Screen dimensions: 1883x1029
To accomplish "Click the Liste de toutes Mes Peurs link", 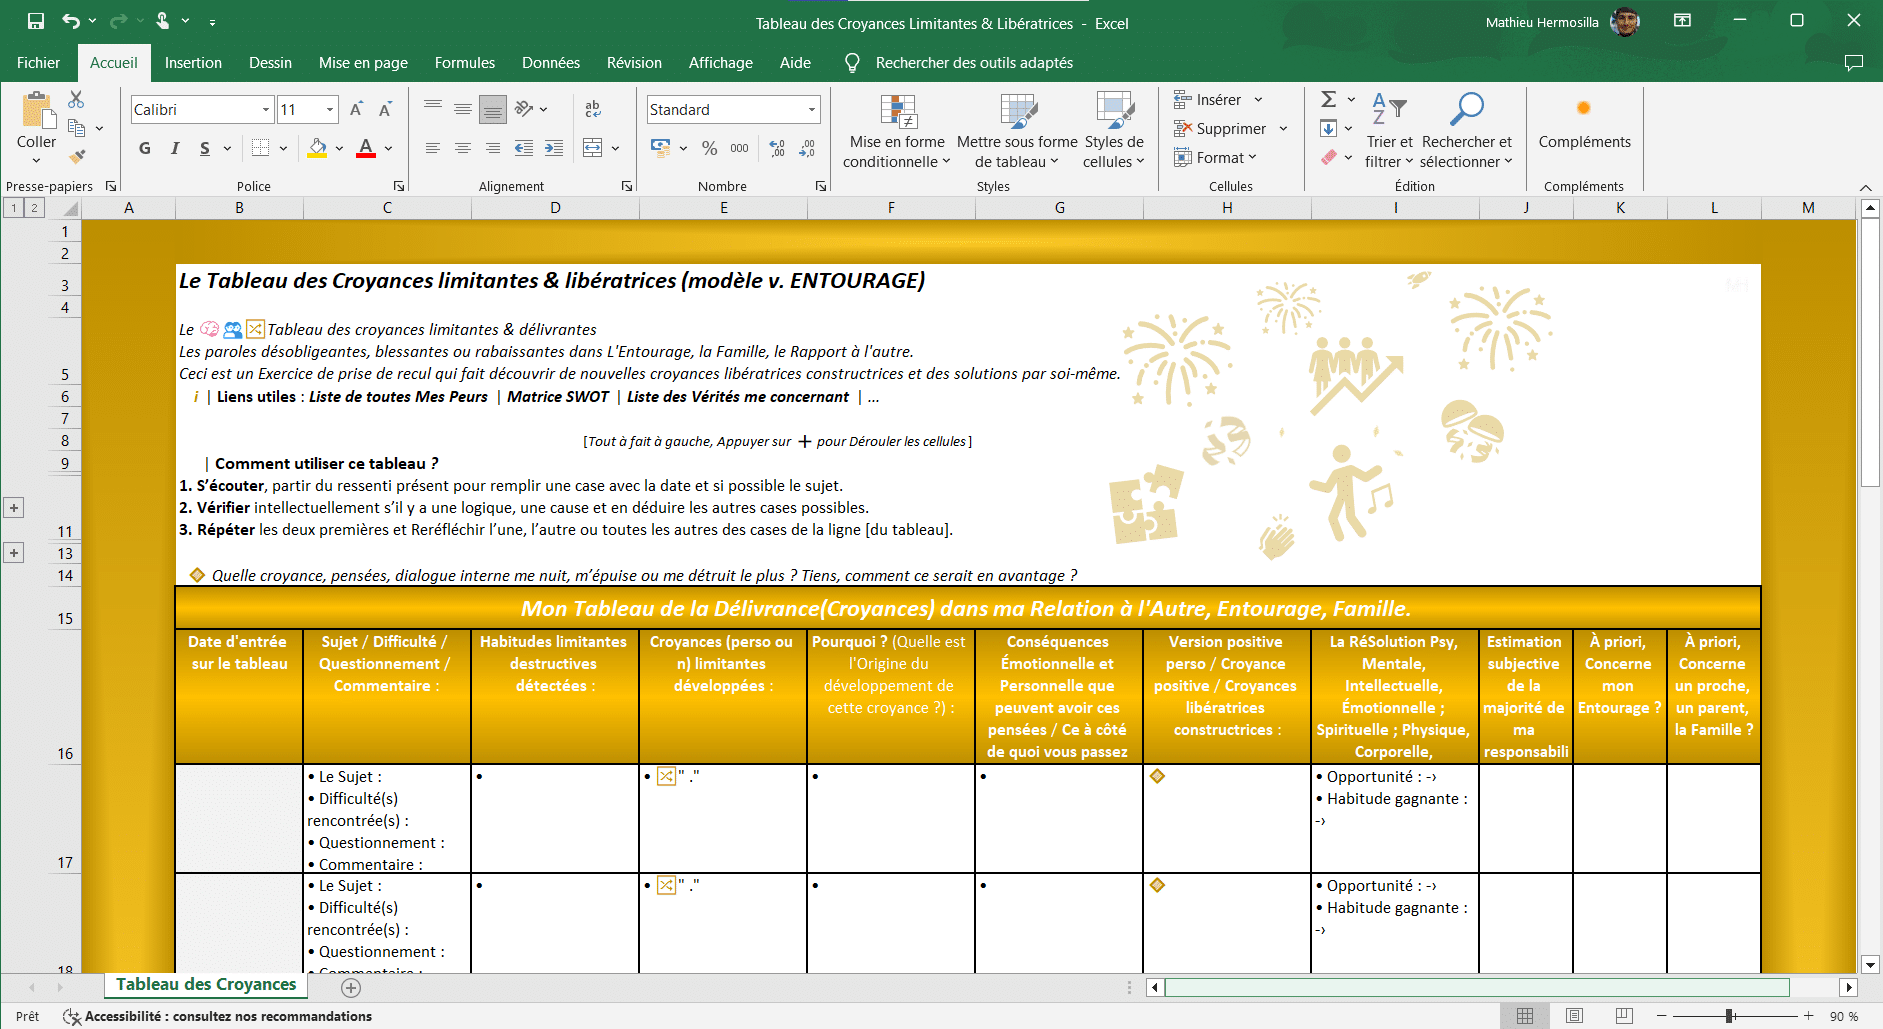I will [398, 397].
